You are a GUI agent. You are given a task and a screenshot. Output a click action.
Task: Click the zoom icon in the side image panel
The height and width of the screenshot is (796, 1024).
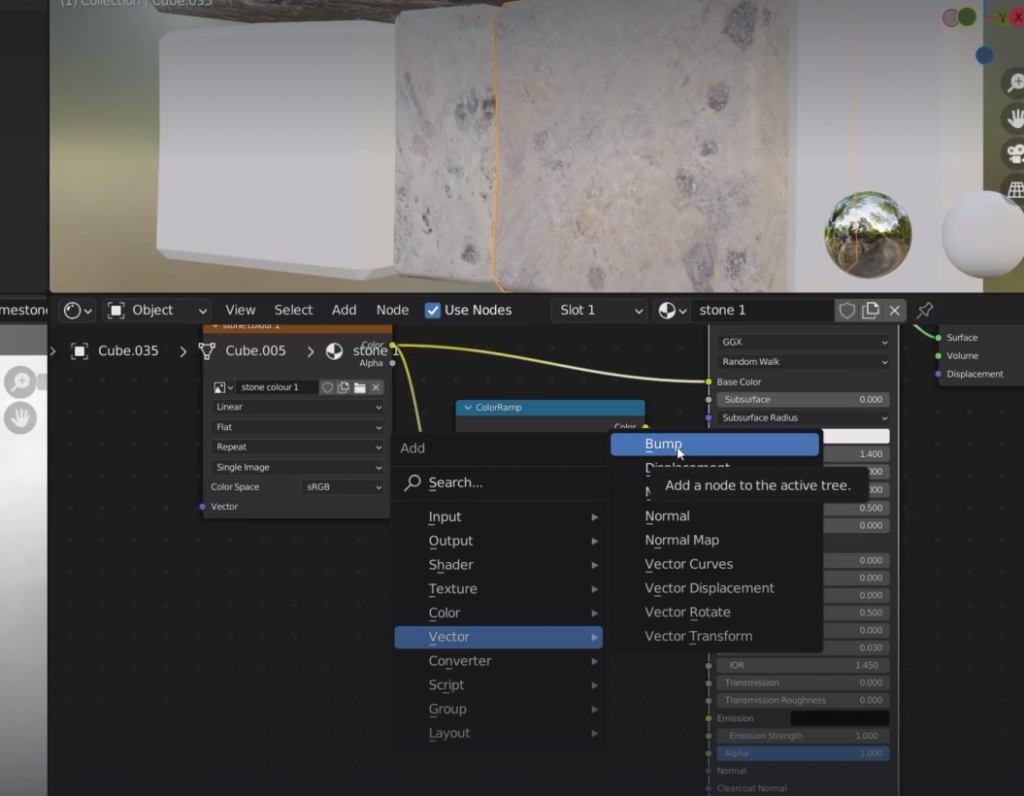click(21, 382)
